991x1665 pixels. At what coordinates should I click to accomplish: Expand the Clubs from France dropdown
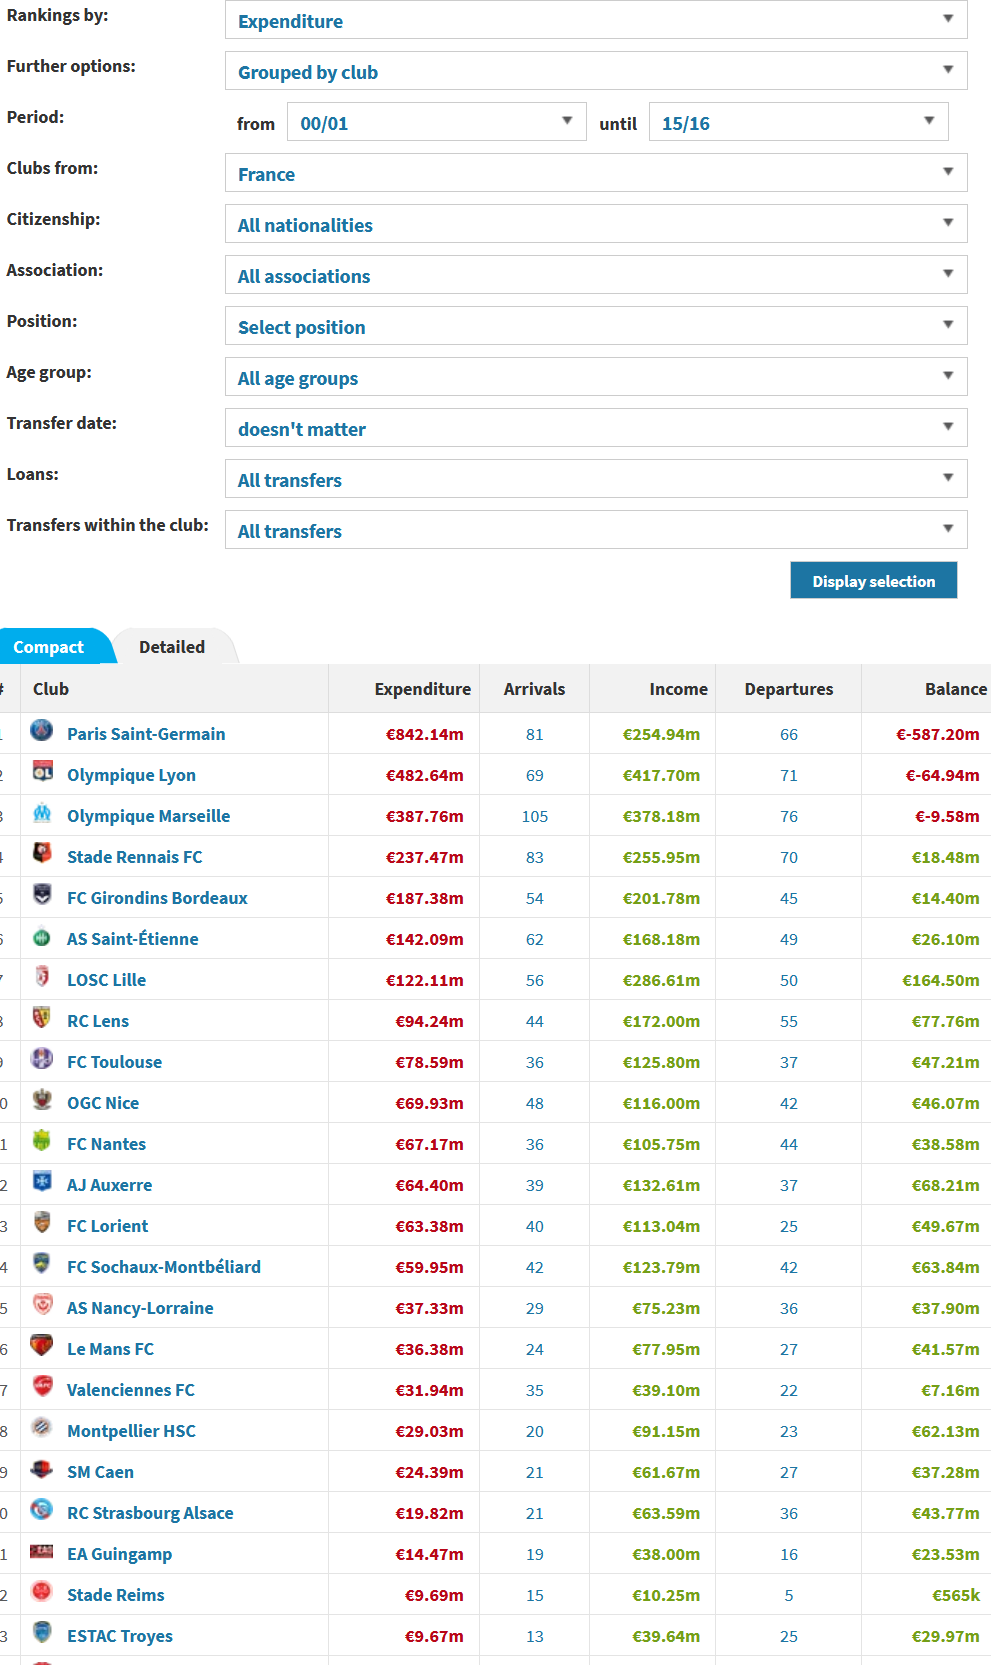[x=596, y=173]
